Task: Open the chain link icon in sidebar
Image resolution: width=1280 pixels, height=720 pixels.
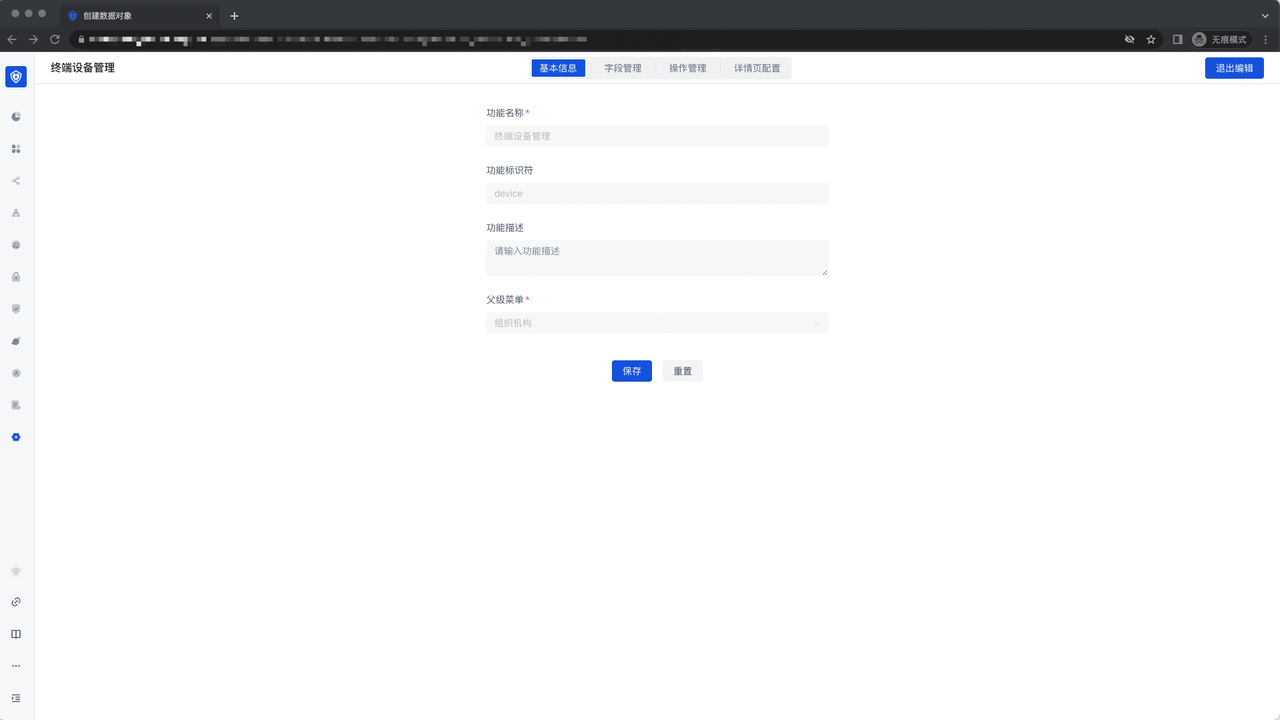Action: 16,602
